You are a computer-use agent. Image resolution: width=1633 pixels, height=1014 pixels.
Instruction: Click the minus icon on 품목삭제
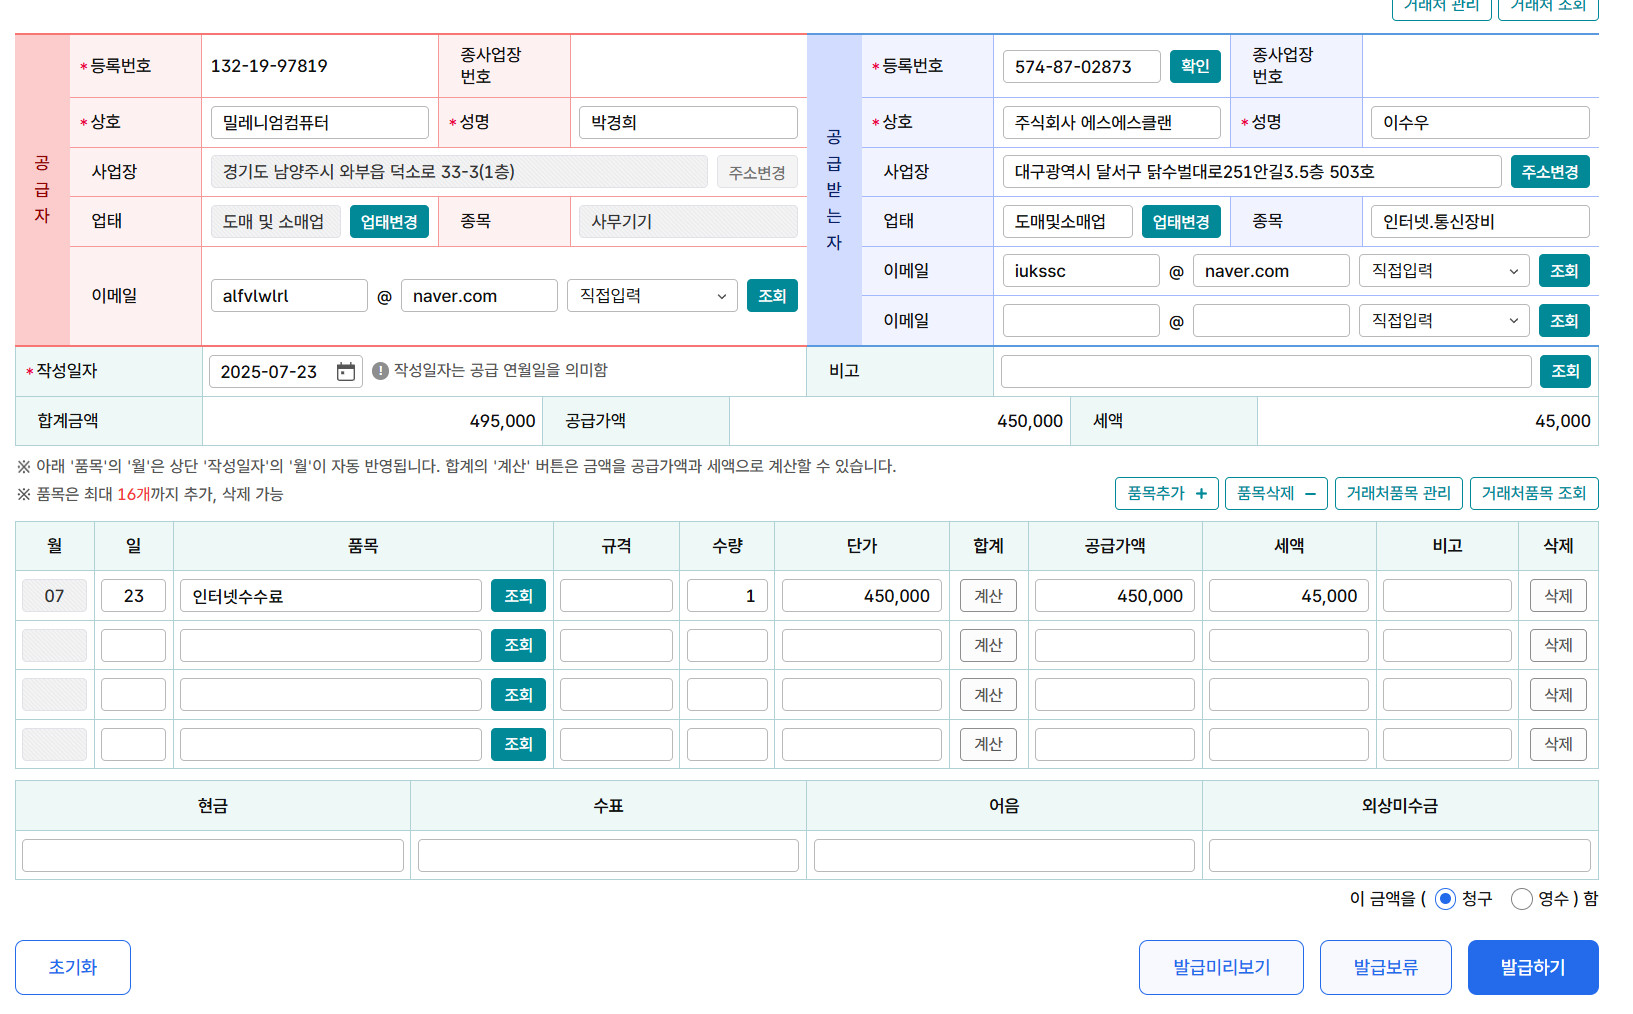pos(1310,494)
